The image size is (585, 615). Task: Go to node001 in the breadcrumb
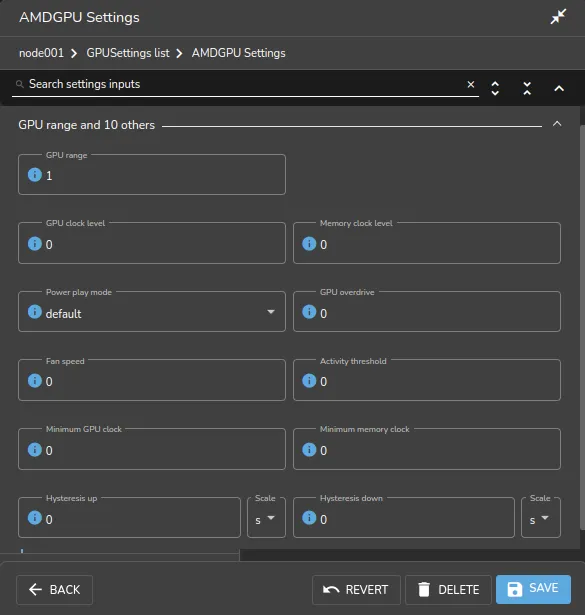41,53
